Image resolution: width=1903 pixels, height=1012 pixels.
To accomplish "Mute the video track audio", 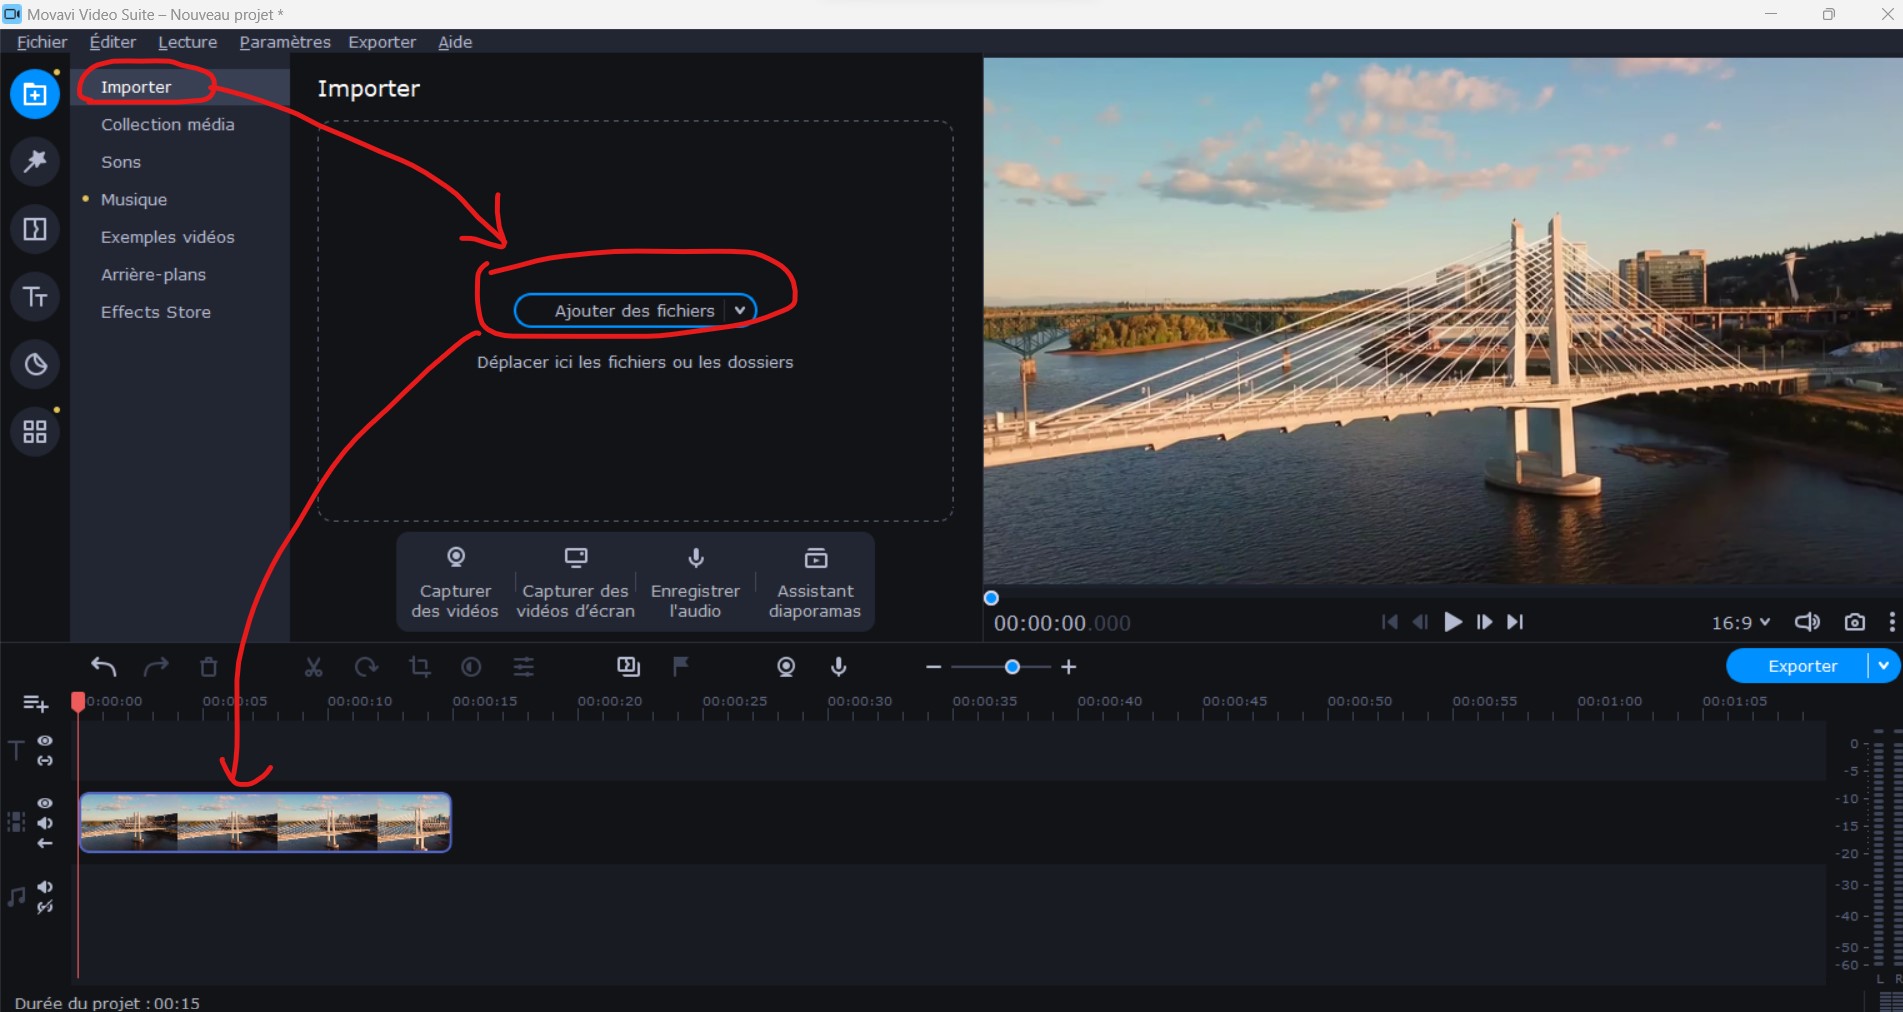I will [45, 823].
